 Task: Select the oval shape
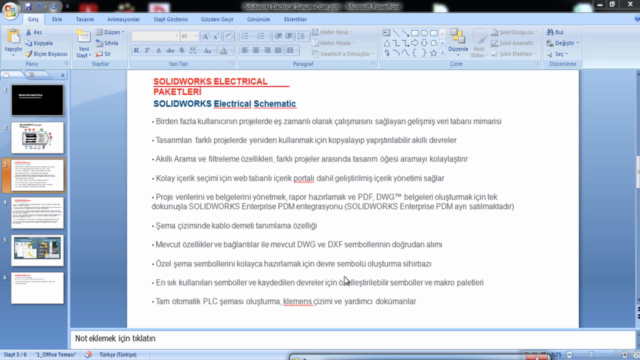click(424, 33)
